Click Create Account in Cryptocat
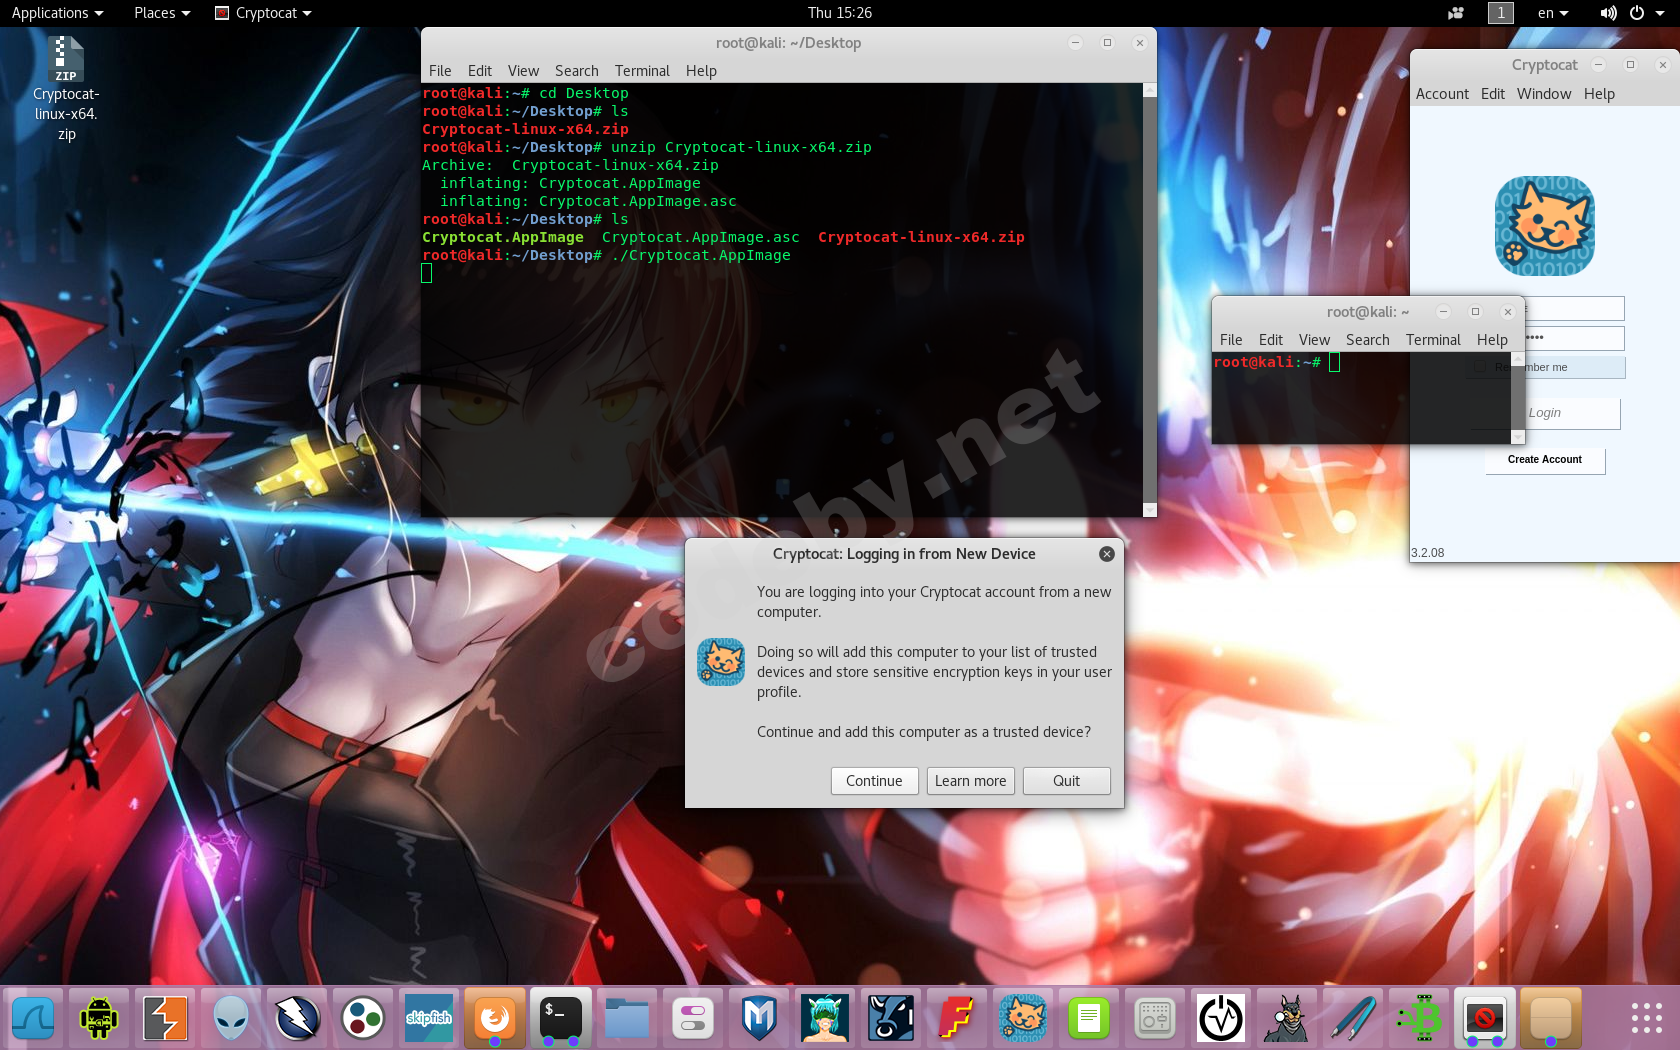 1544,460
